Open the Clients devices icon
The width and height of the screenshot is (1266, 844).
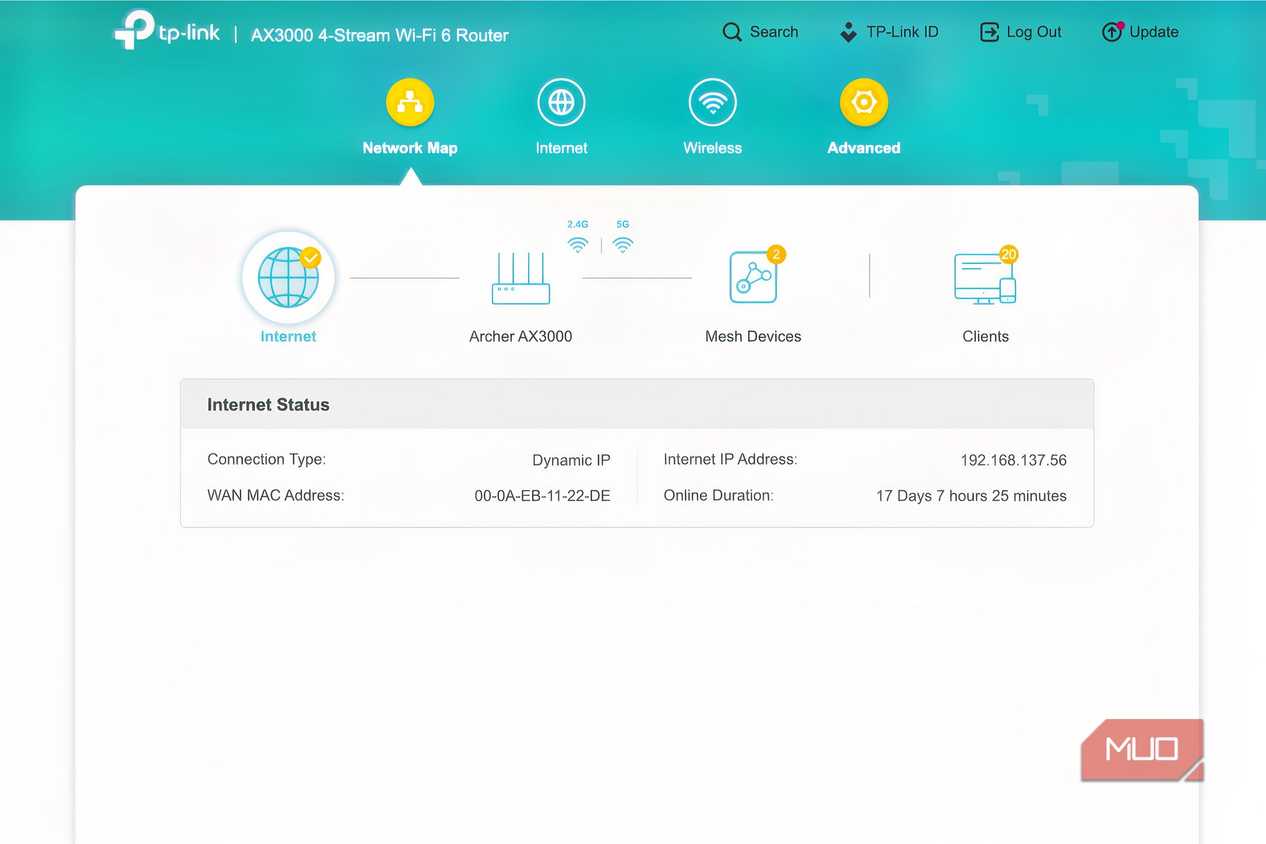coord(985,279)
